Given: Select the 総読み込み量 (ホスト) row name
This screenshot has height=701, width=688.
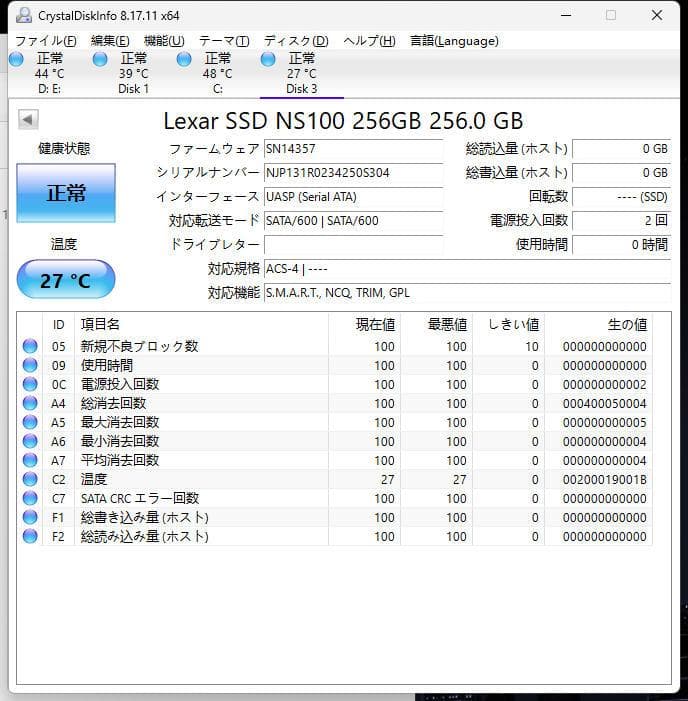Looking at the screenshot, I should [x=145, y=536].
